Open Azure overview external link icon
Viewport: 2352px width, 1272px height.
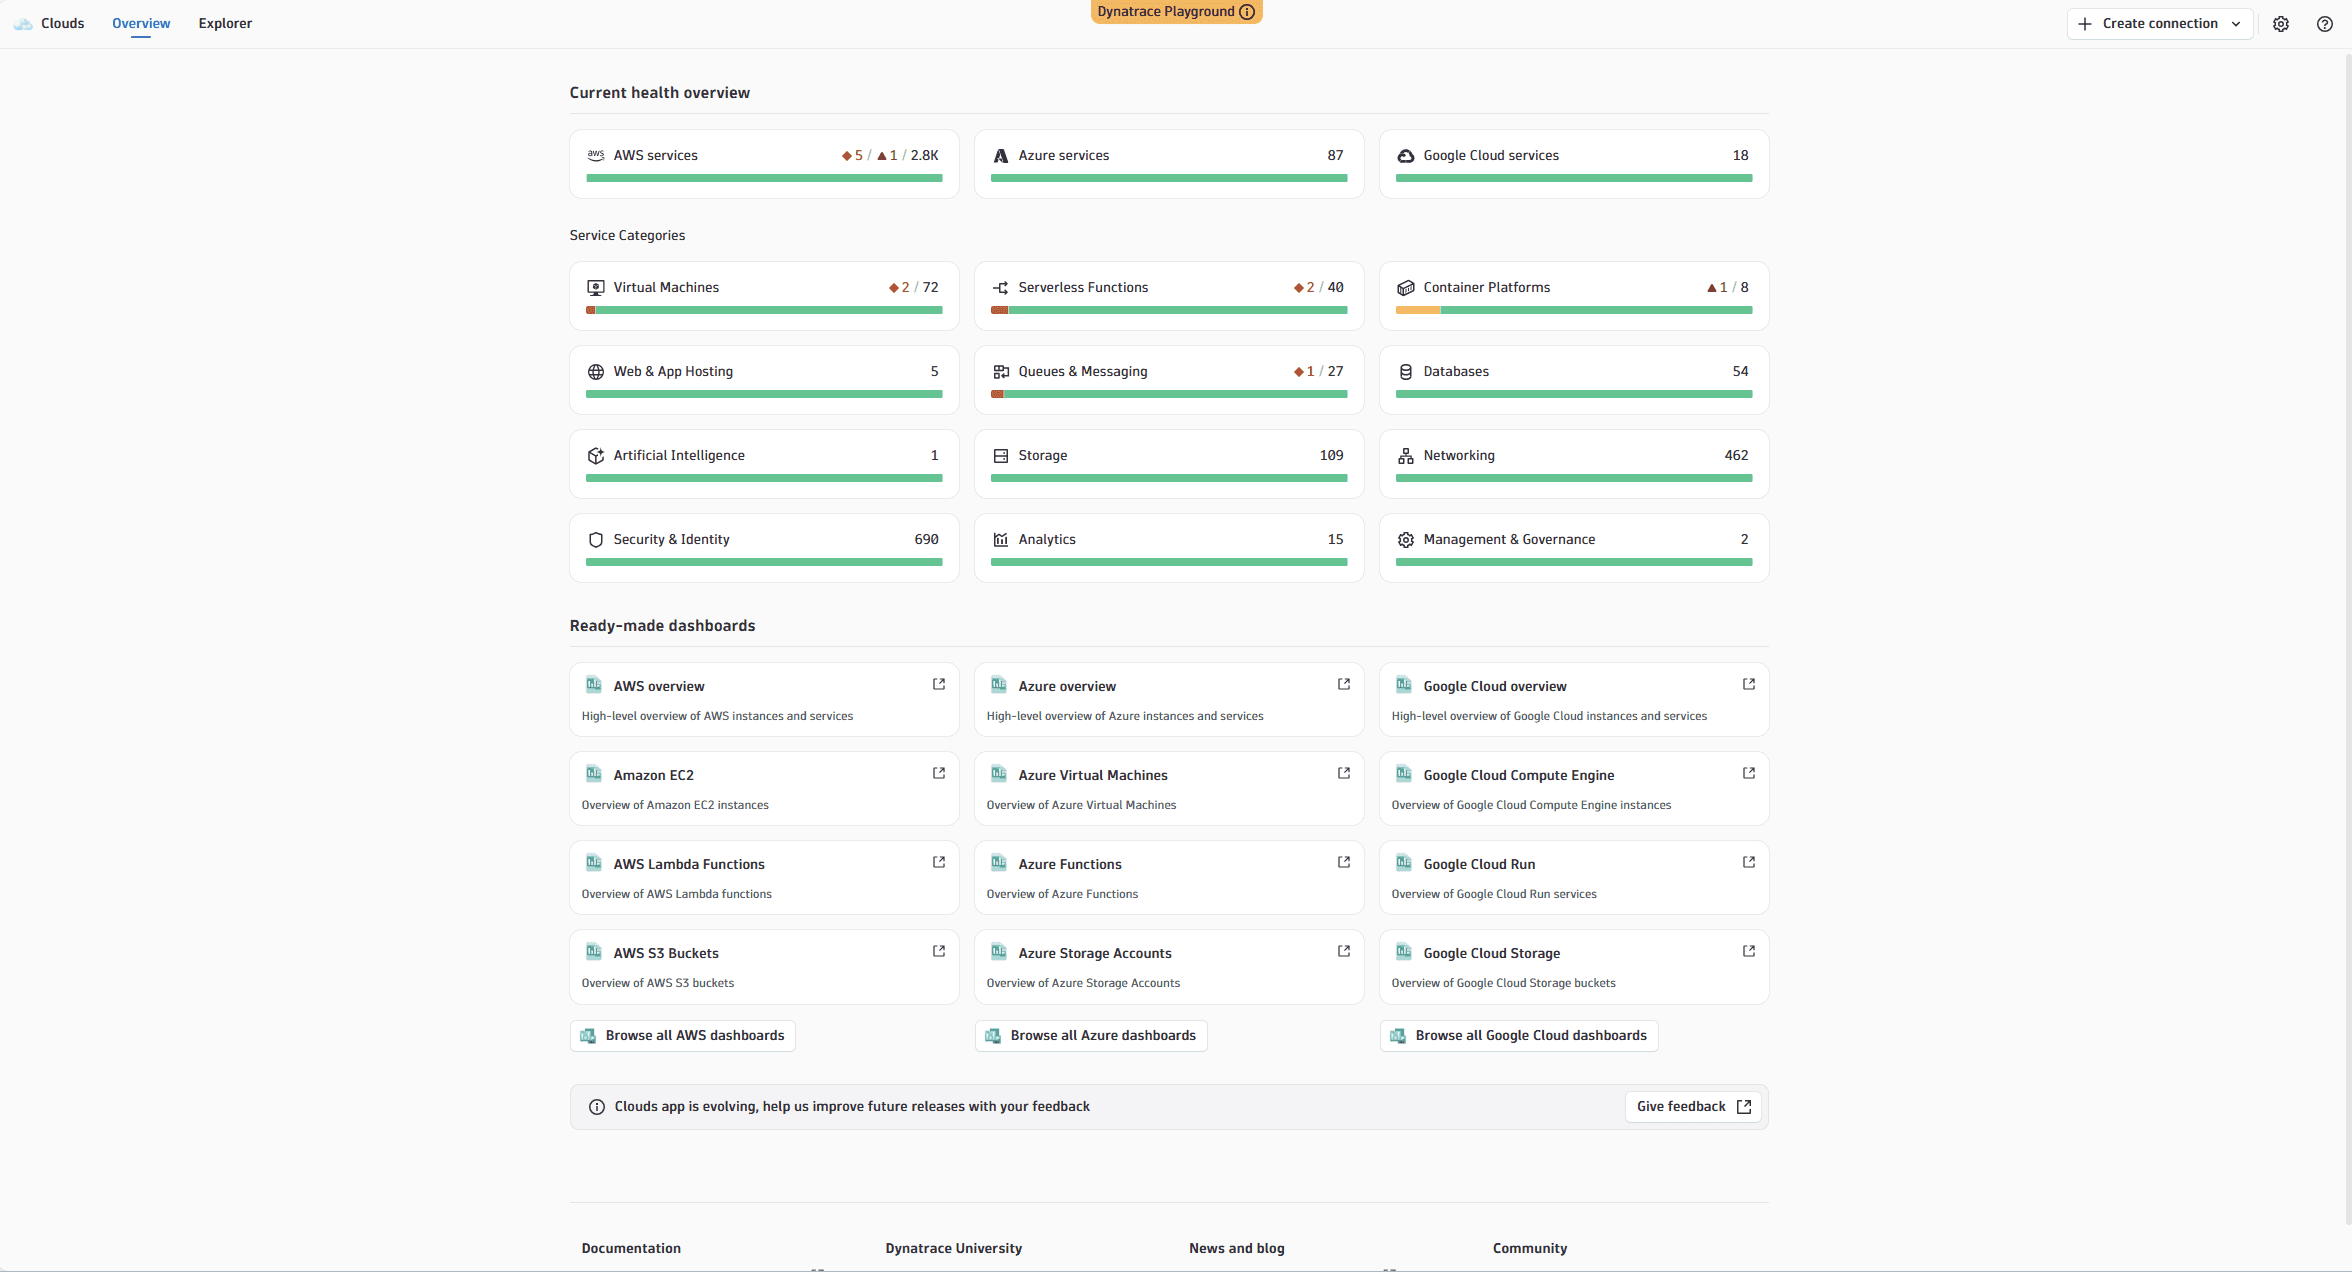tap(1344, 684)
